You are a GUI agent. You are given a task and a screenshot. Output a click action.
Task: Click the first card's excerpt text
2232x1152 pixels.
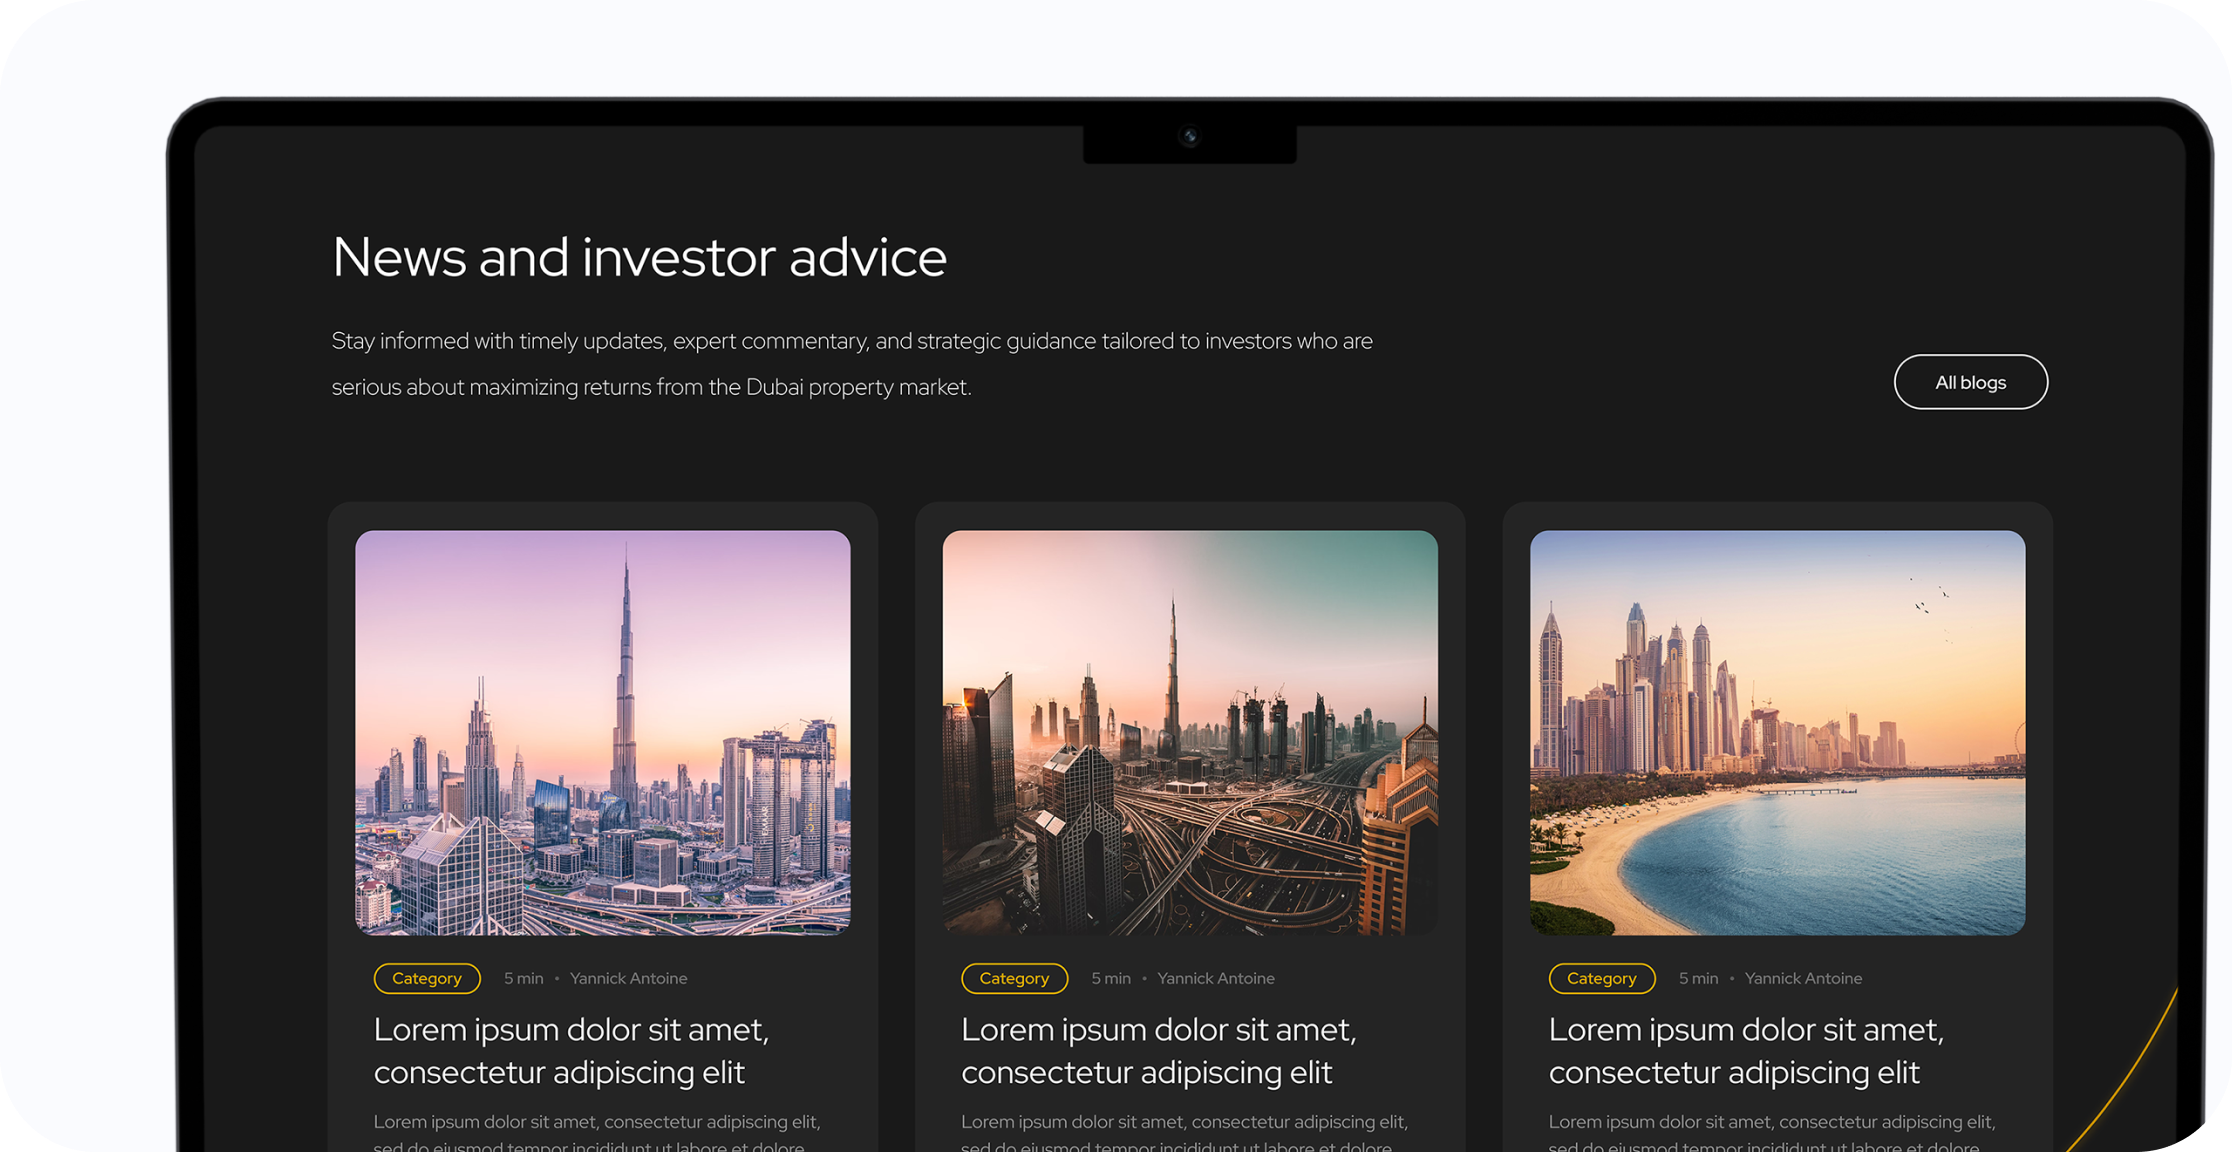[597, 1132]
